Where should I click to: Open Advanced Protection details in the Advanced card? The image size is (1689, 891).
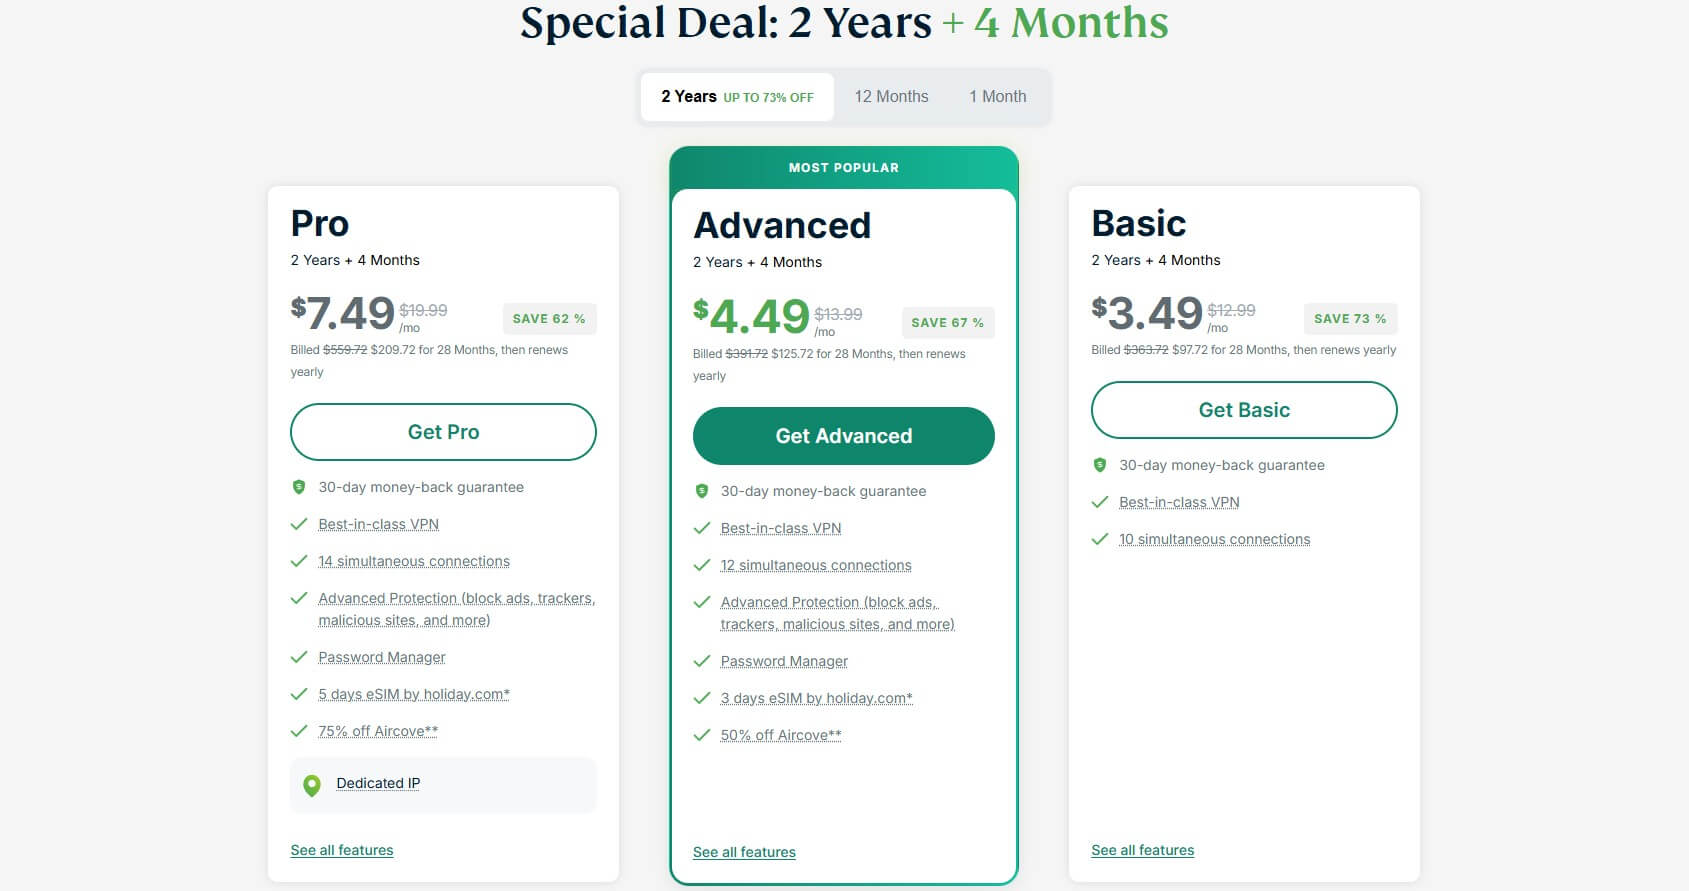838,612
